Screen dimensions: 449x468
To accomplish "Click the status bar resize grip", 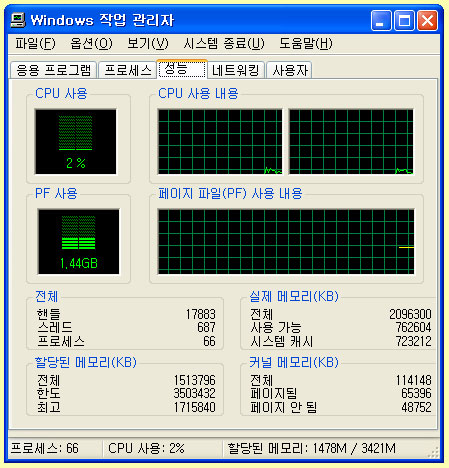I will point(433,452).
